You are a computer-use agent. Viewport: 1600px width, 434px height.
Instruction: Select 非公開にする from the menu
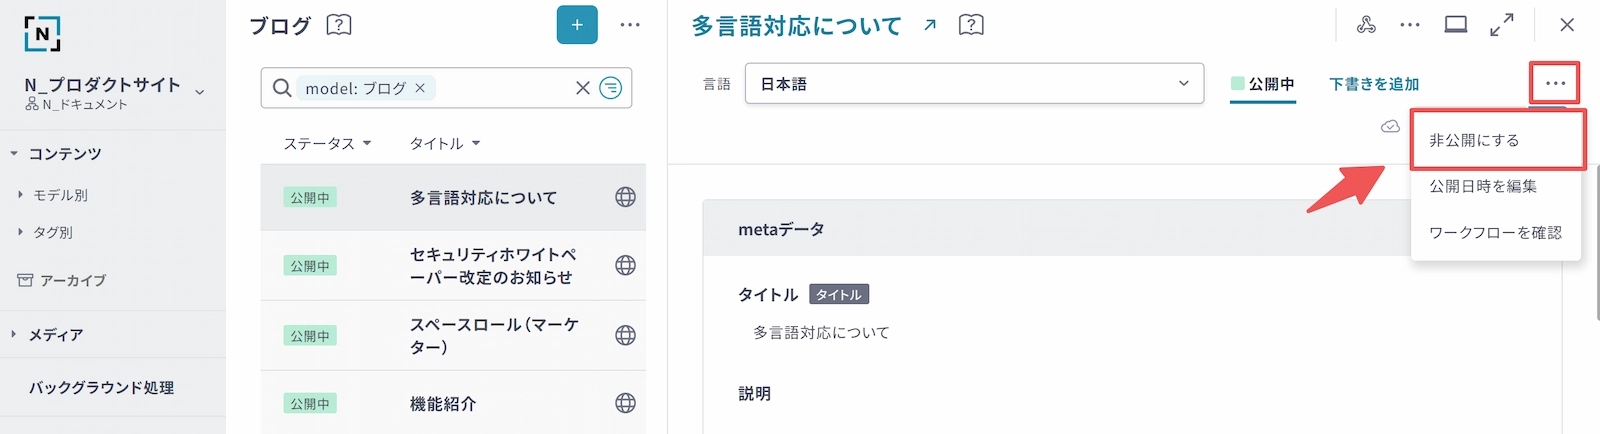pyautogui.click(x=1474, y=140)
